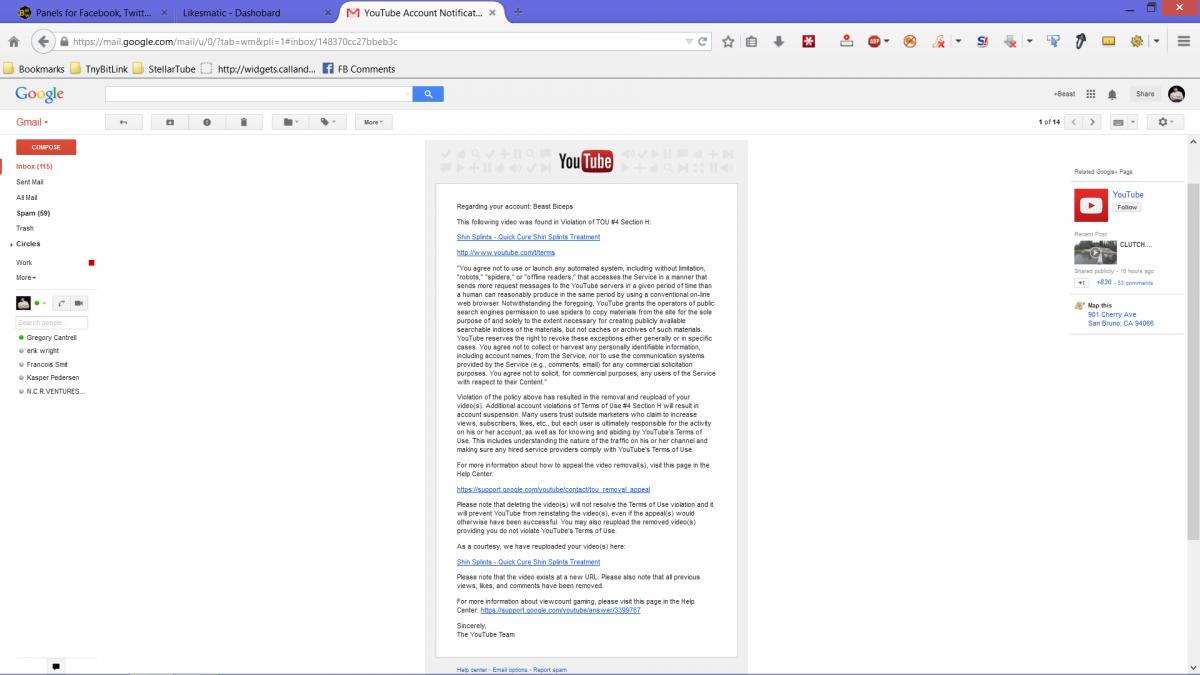Bookmark this page with the star icon

coord(728,42)
